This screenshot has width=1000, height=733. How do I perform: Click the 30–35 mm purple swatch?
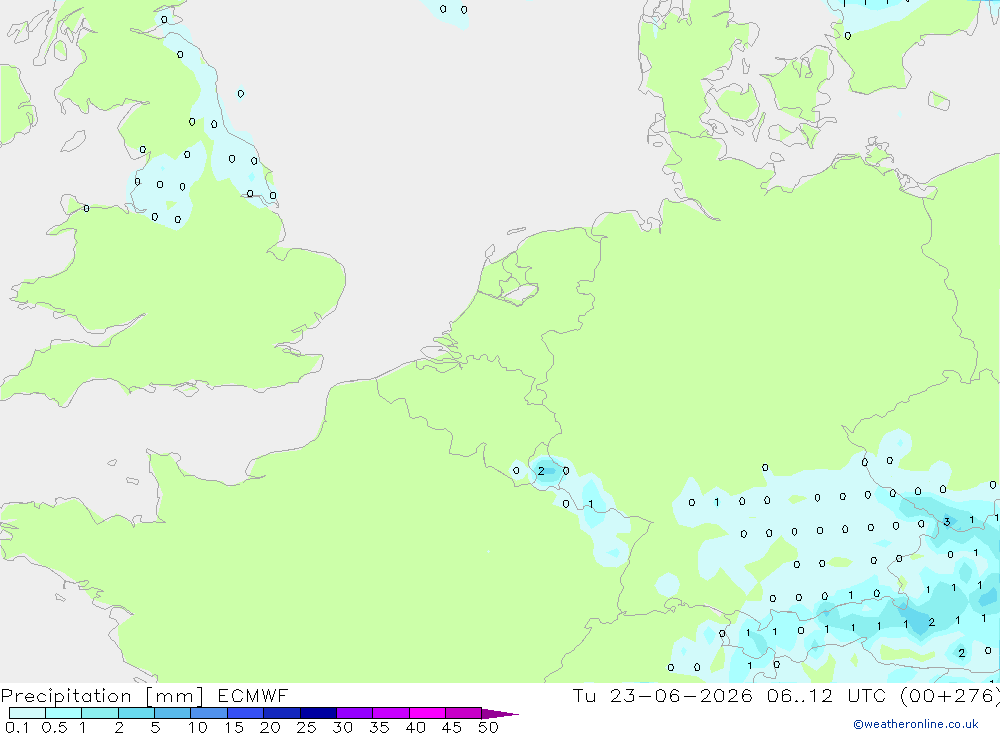tap(355, 713)
